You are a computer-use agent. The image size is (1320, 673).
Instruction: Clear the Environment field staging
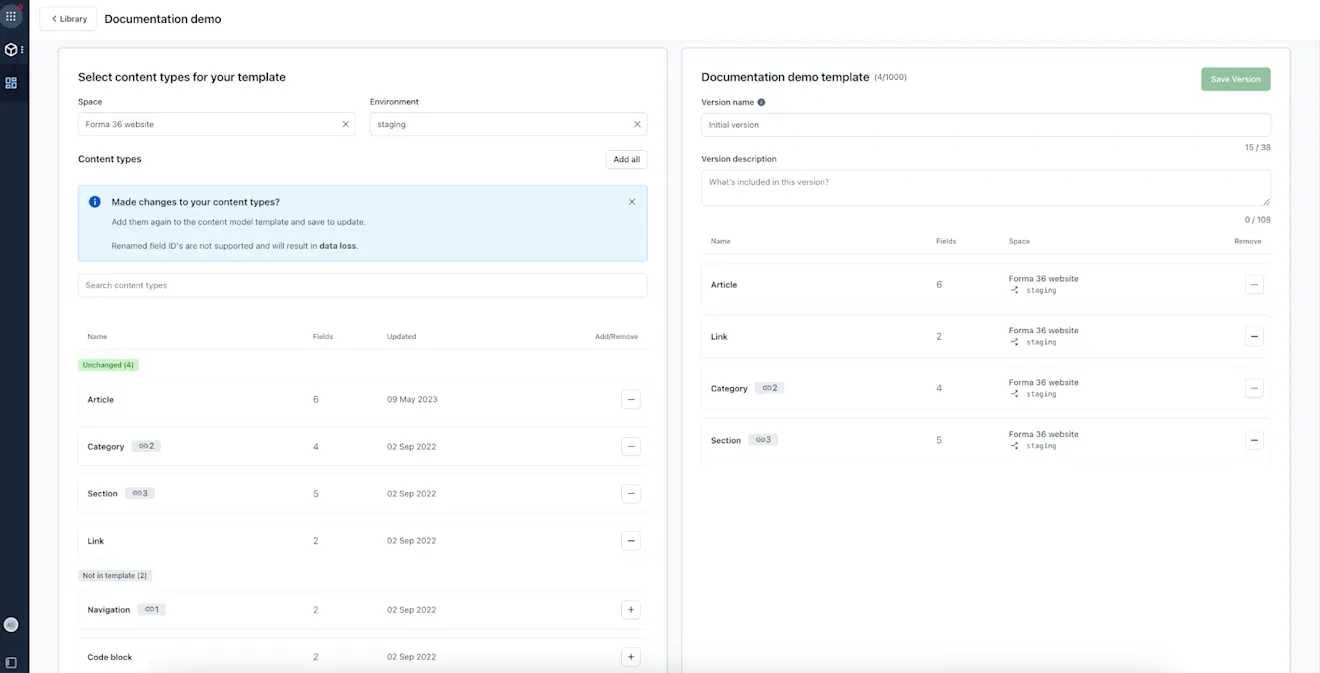click(637, 124)
